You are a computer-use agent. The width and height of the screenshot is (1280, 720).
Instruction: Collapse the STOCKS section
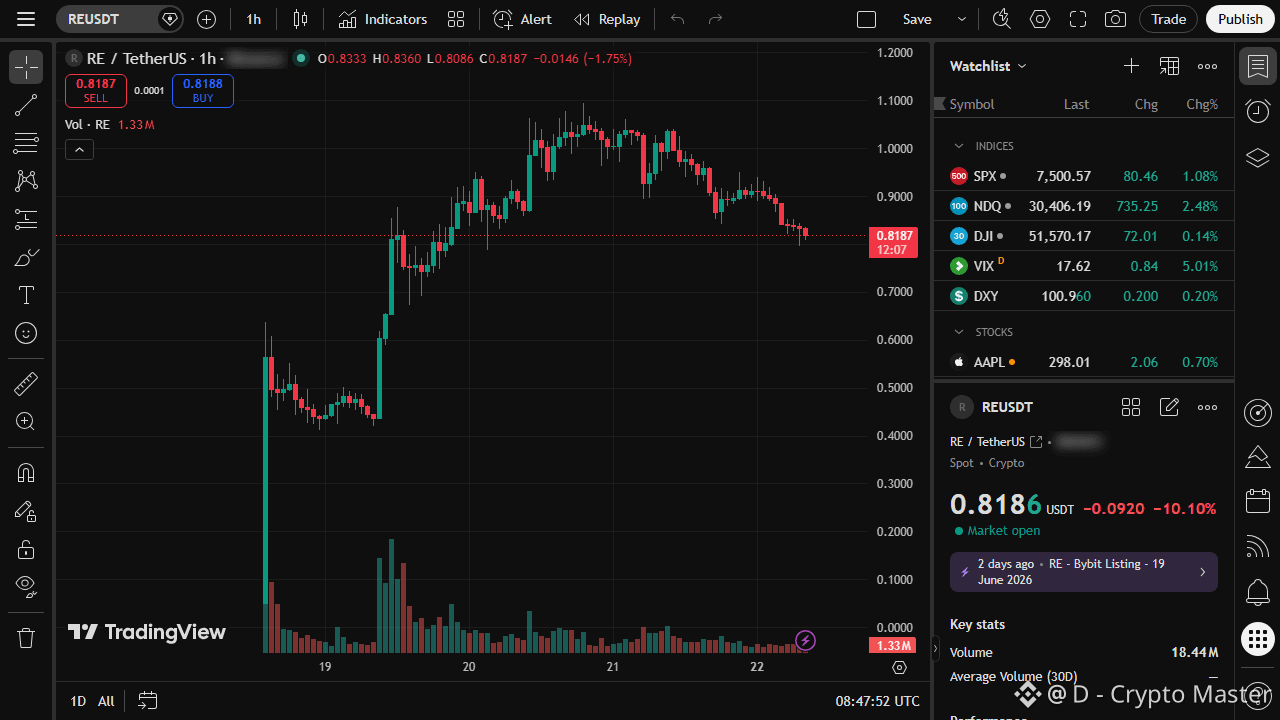tap(959, 332)
